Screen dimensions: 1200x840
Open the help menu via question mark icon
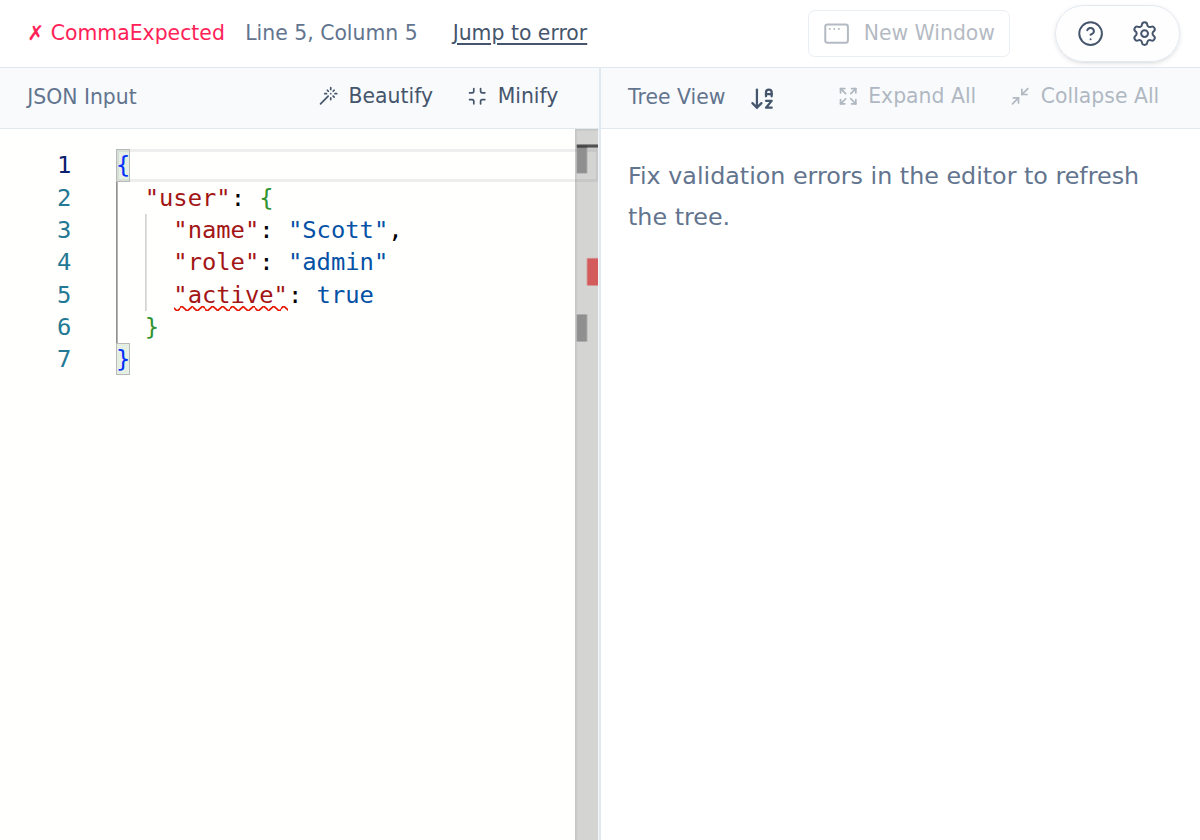click(x=1089, y=33)
